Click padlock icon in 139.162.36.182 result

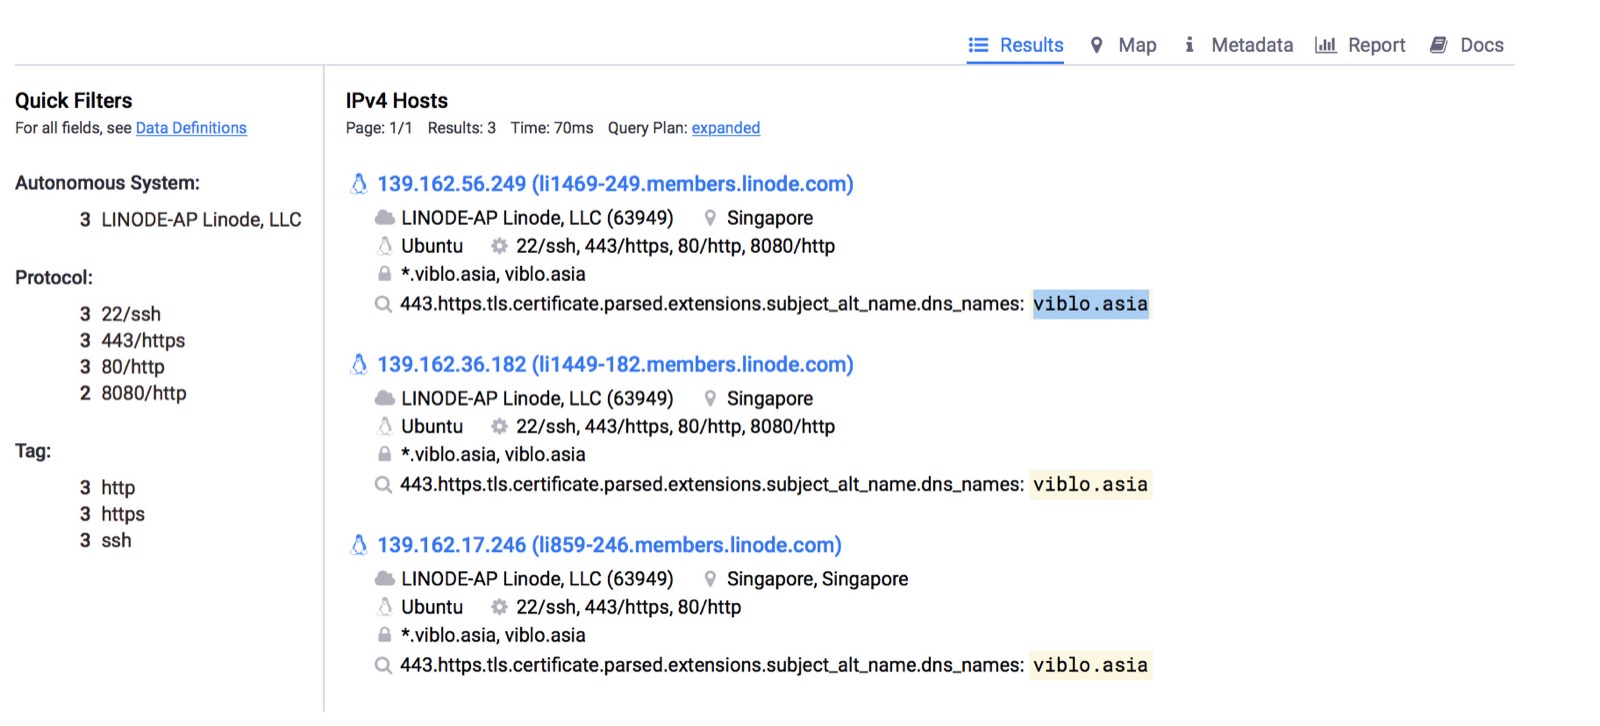[x=384, y=454]
